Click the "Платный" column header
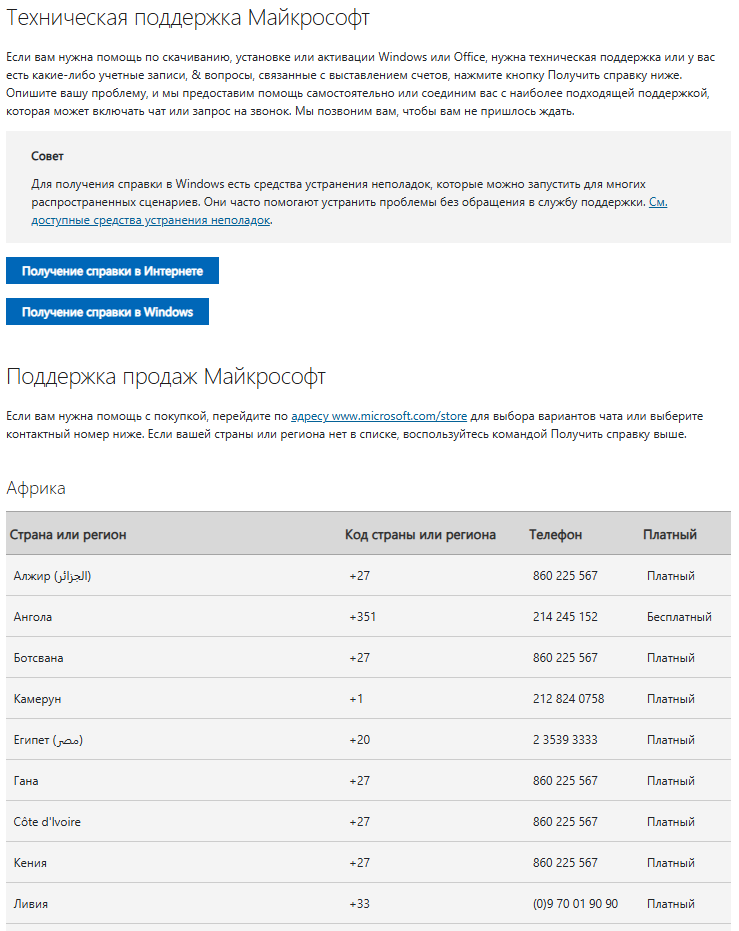This screenshot has height=931, width=739. click(x=670, y=534)
